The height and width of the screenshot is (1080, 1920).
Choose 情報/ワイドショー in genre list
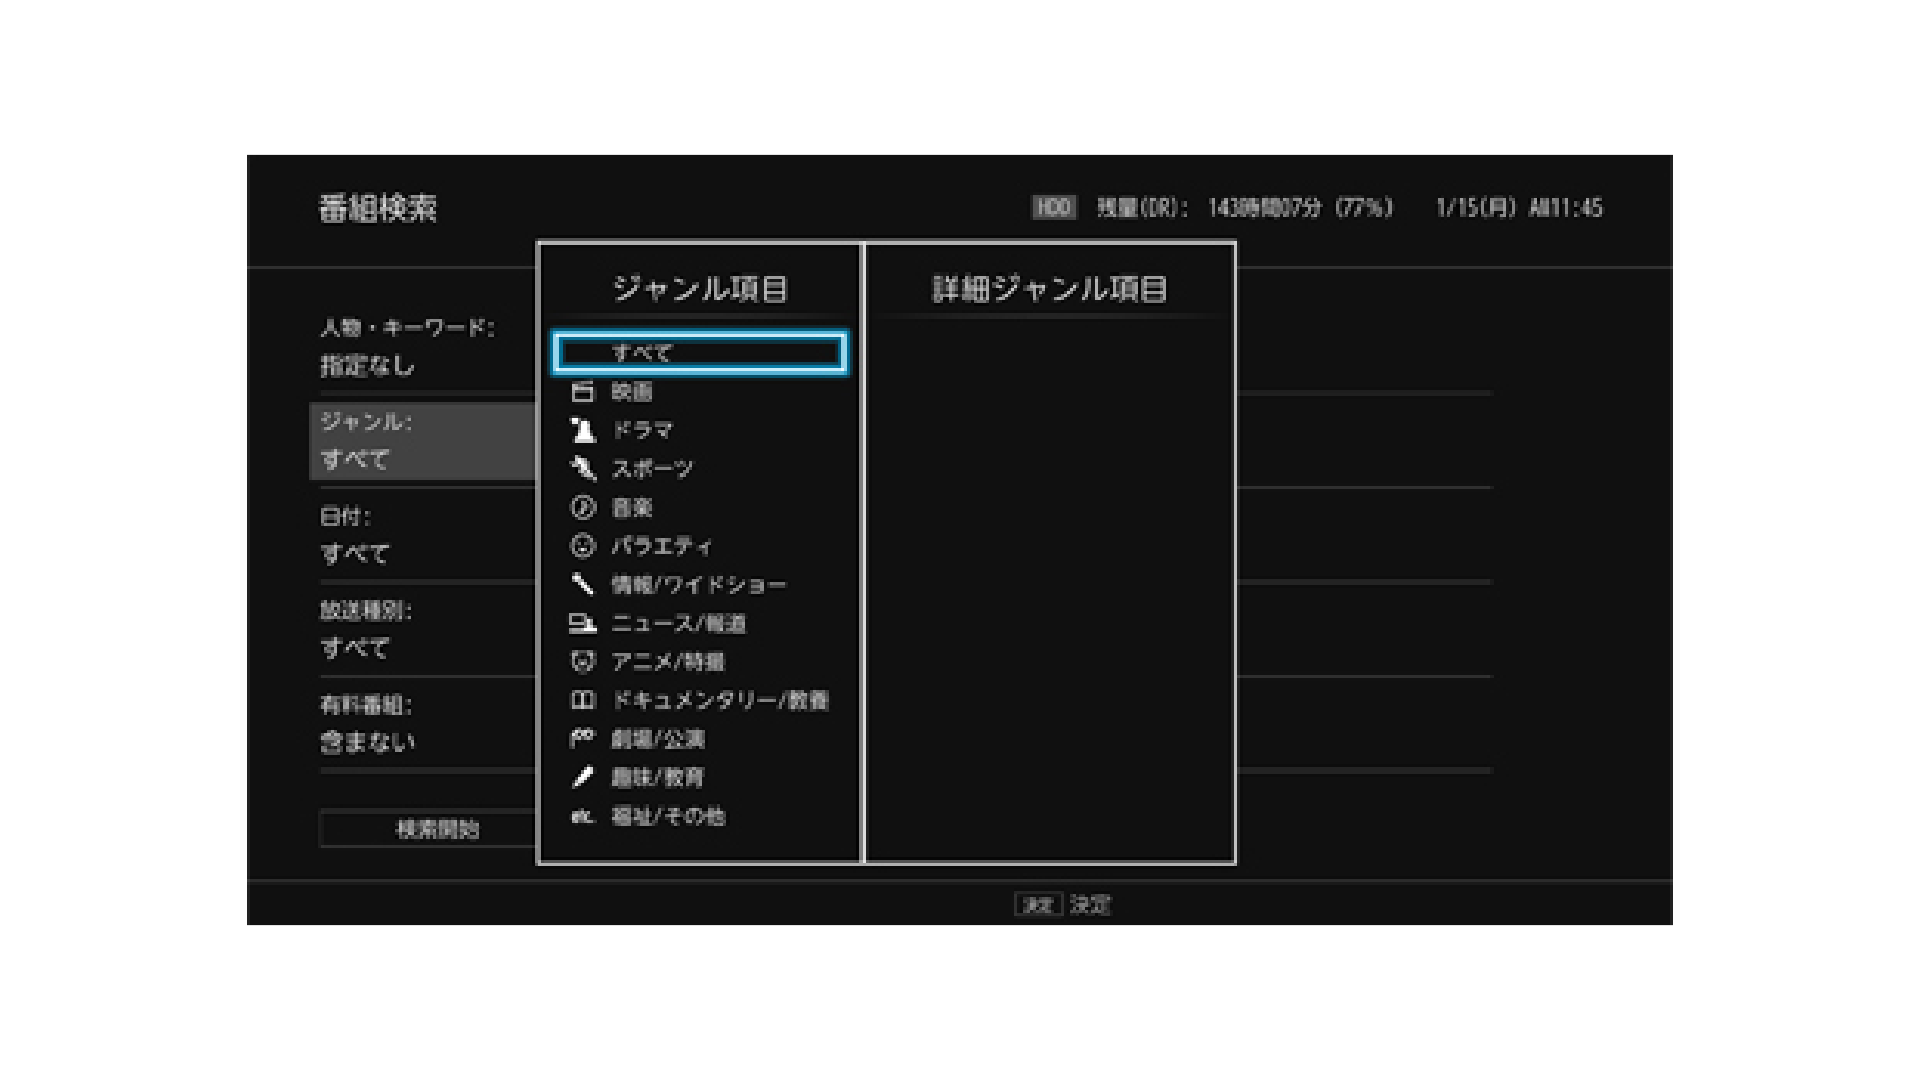pyautogui.click(x=698, y=585)
